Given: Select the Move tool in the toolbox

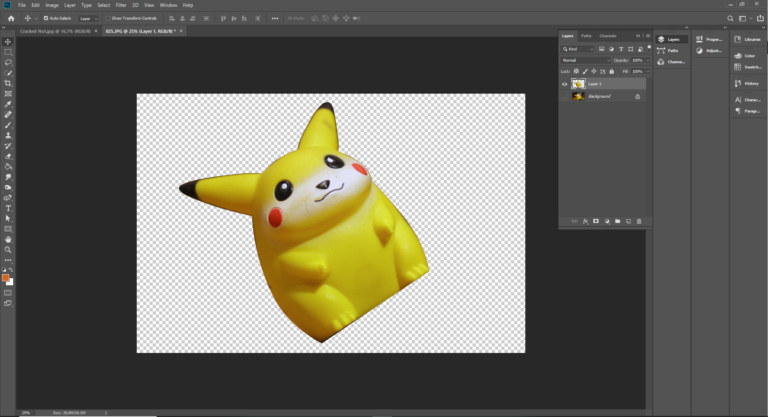Looking at the screenshot, I should [8, 42].
